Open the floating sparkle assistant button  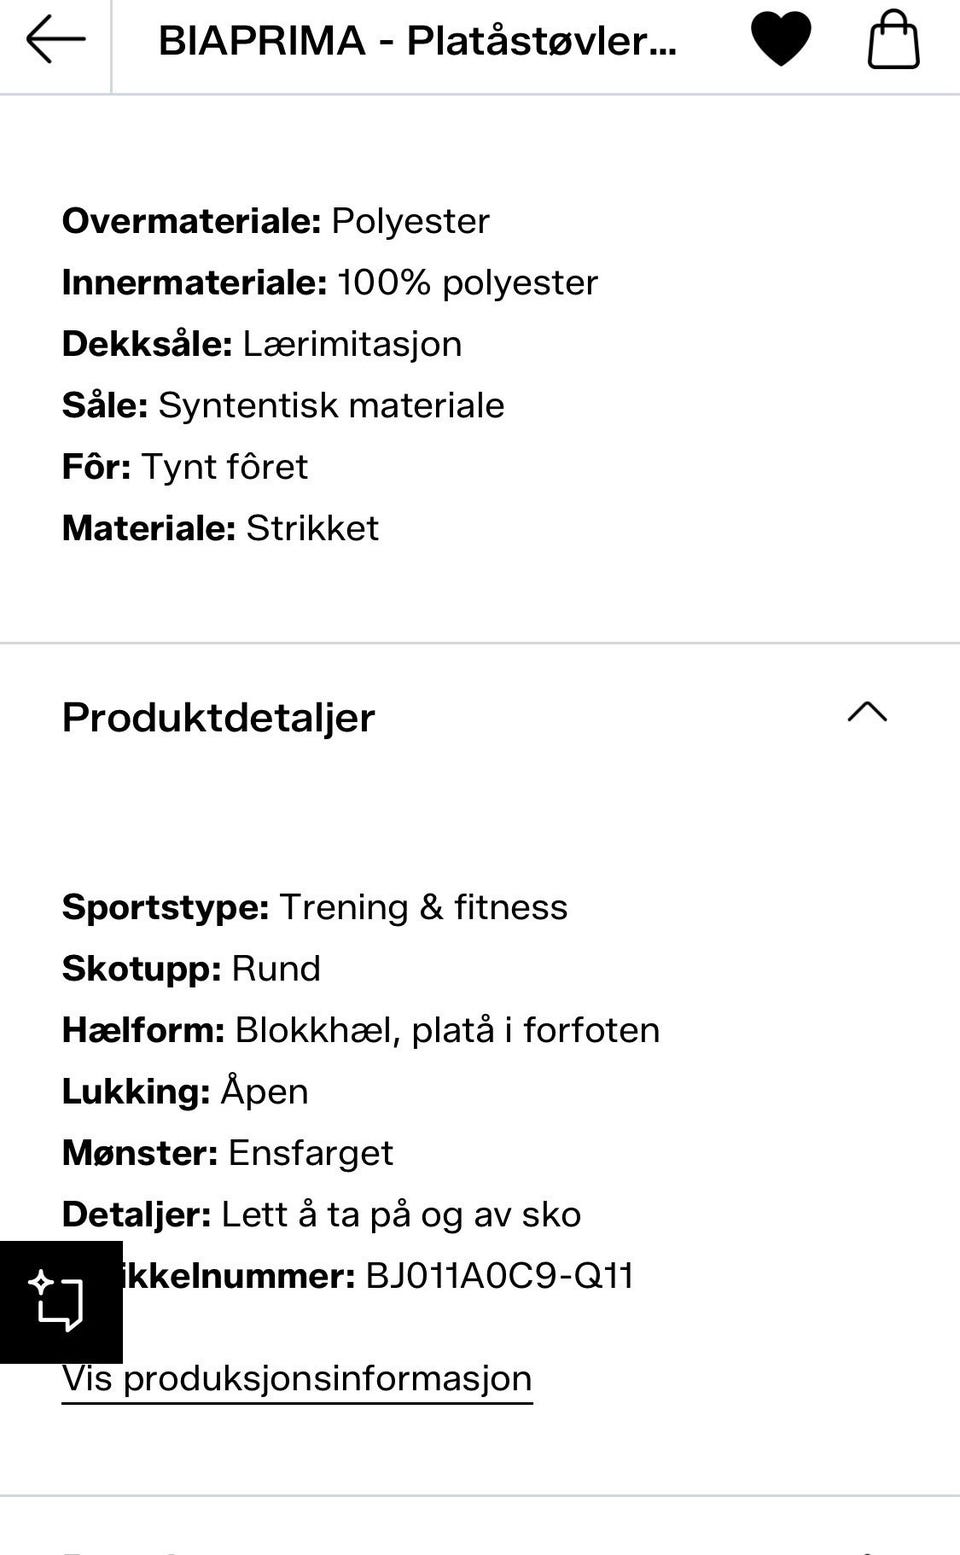[x=60, y=1301]
